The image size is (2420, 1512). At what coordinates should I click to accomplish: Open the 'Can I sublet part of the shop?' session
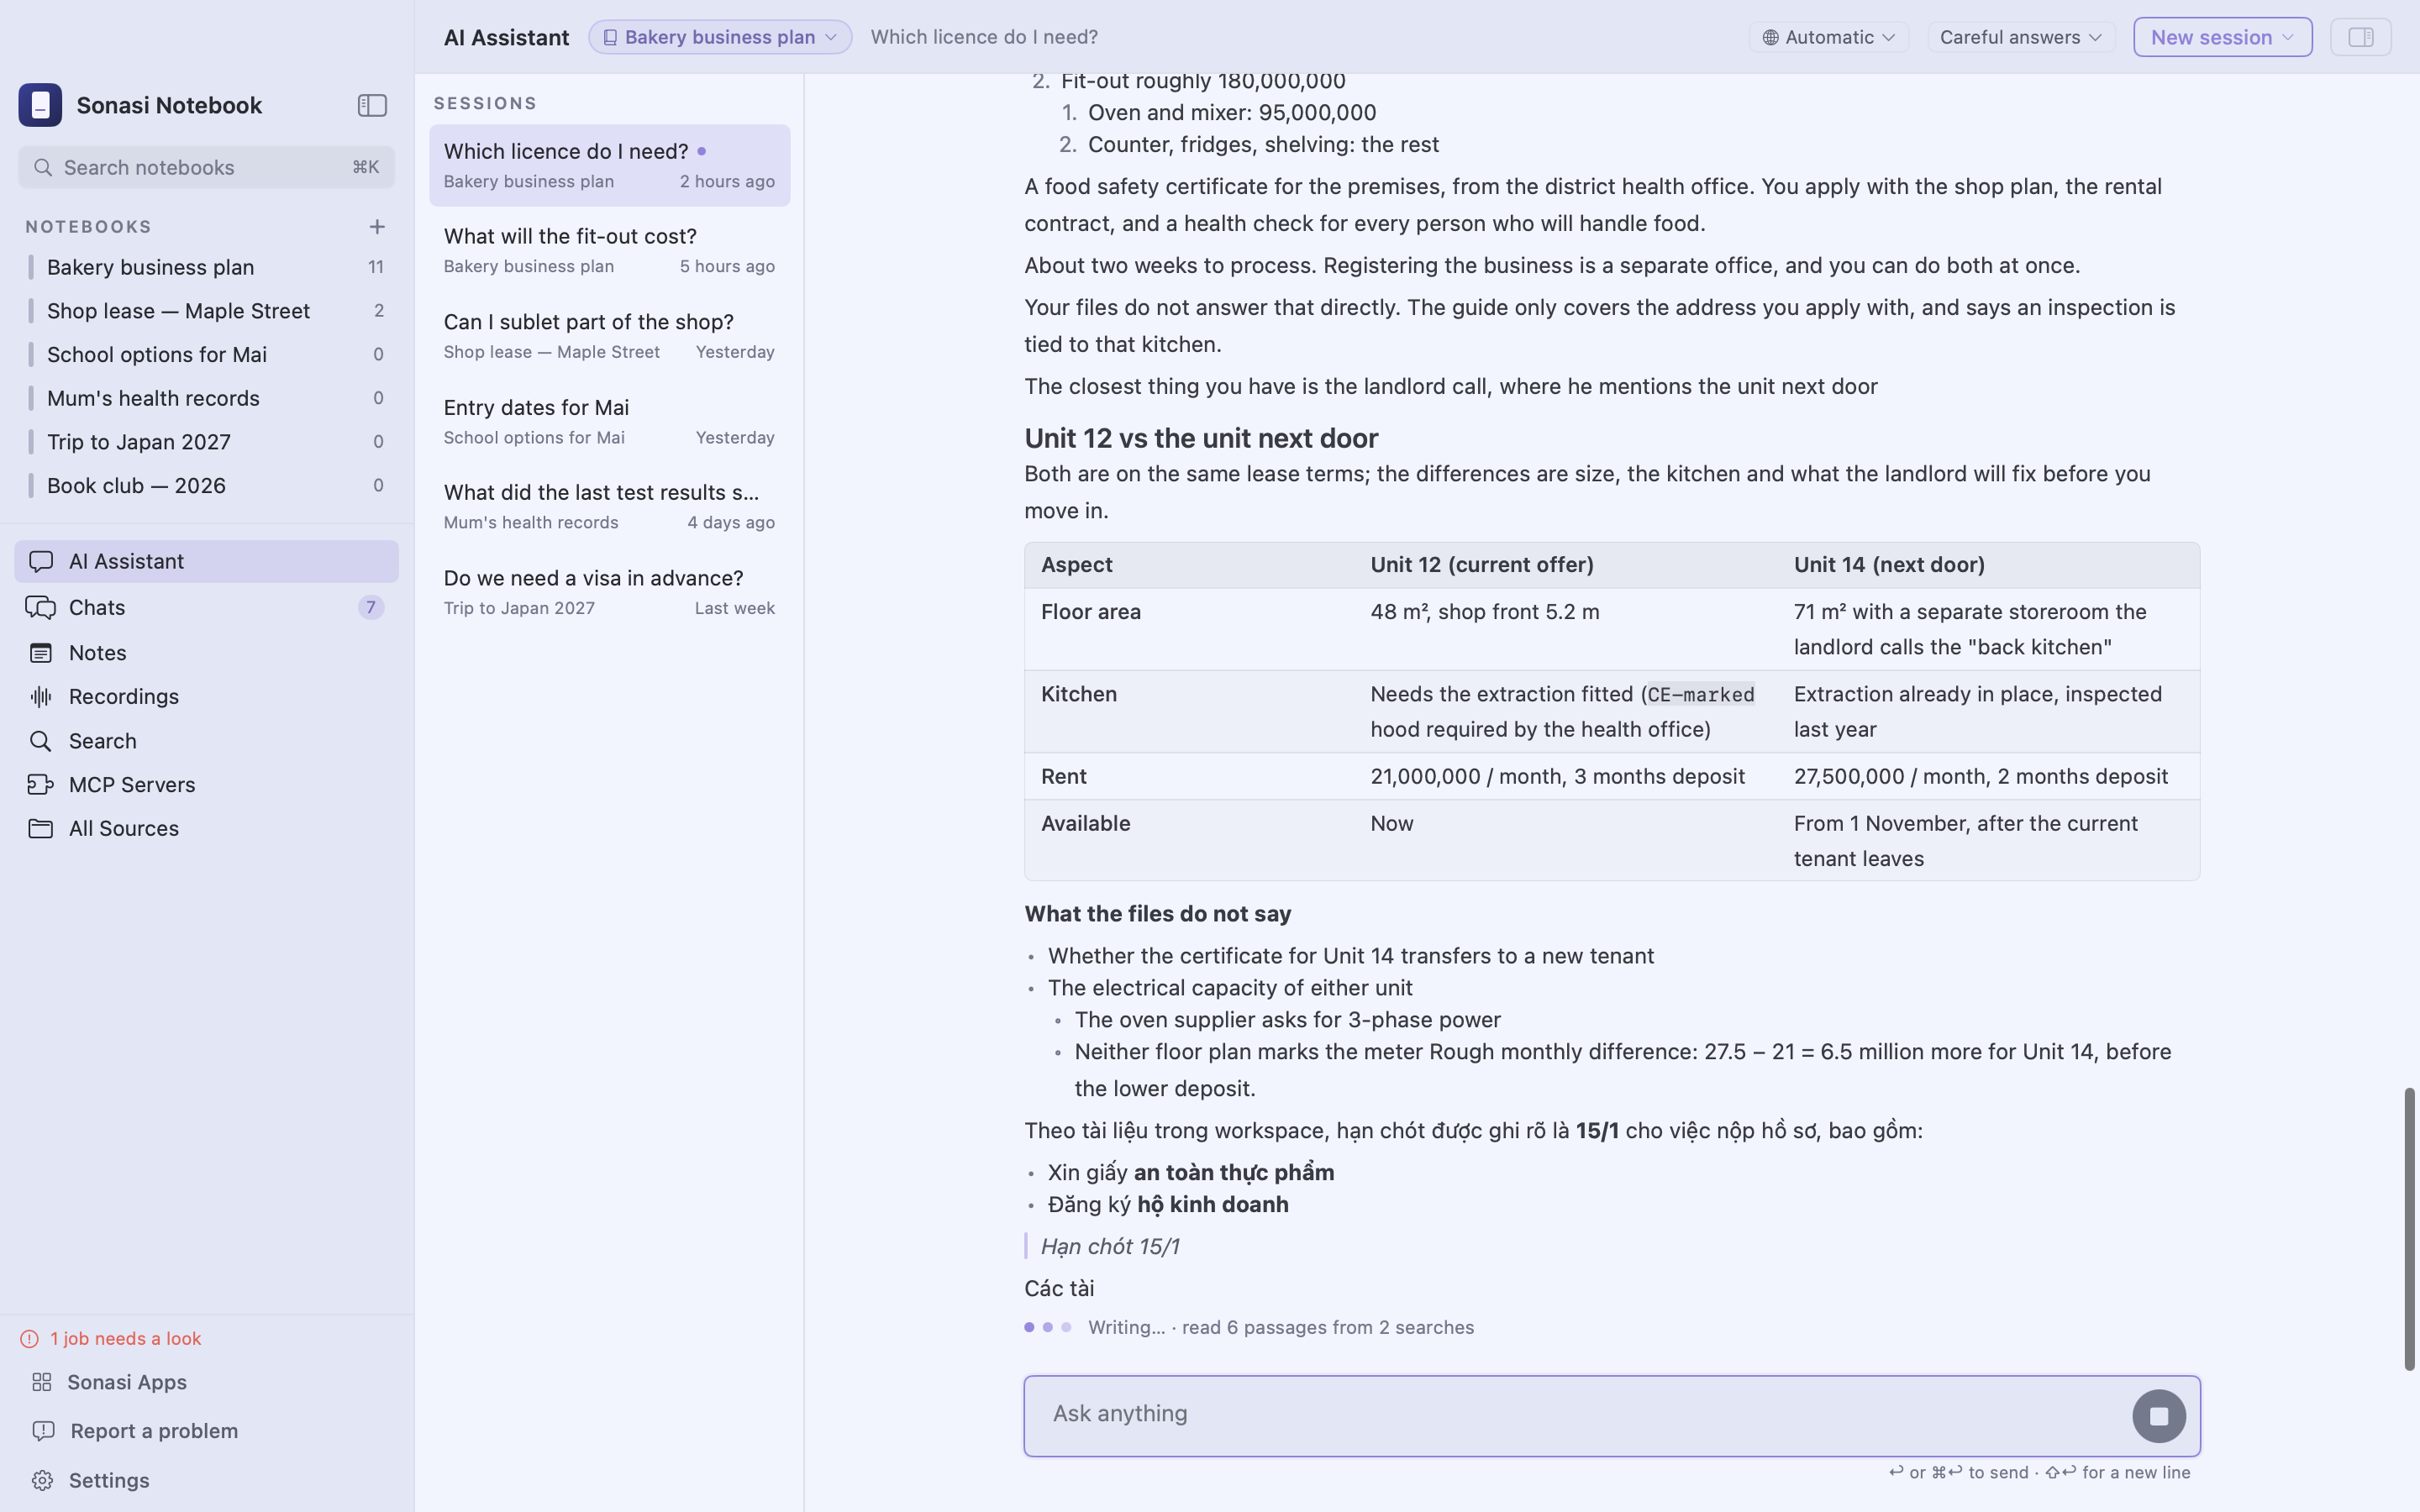click(x=609, y=336)
